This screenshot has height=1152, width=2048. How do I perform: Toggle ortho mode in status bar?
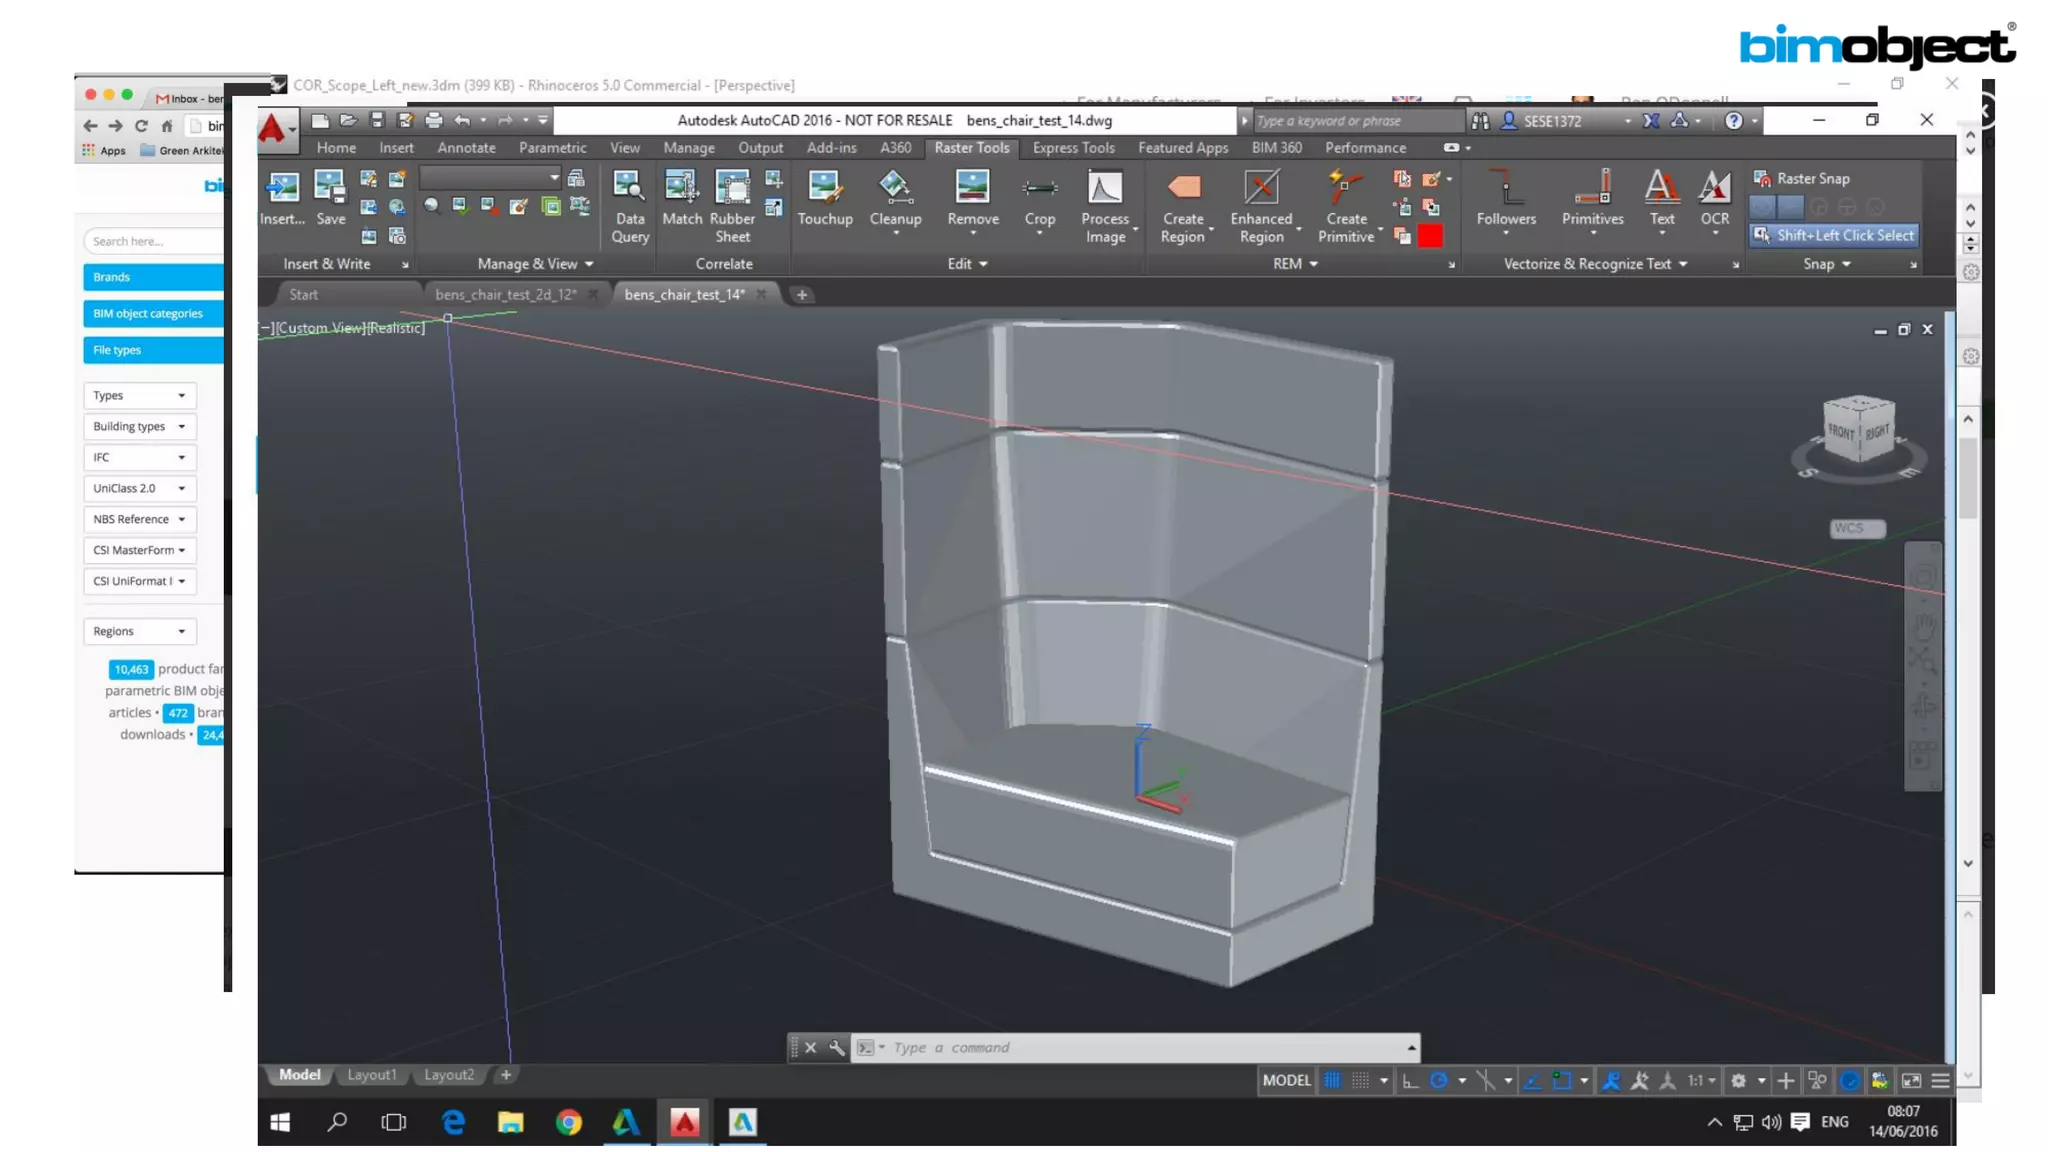tap(1410, 1080)
